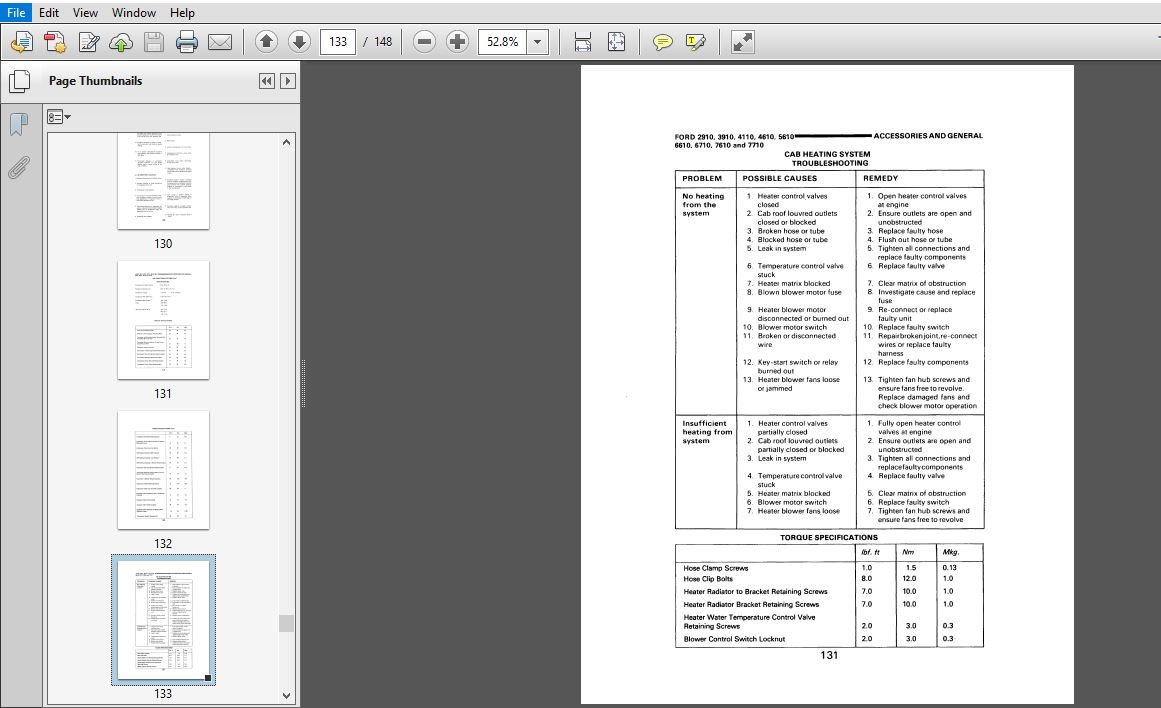
Task: Click Blower Control Switch Locknut row
Action: pos(829,638)
